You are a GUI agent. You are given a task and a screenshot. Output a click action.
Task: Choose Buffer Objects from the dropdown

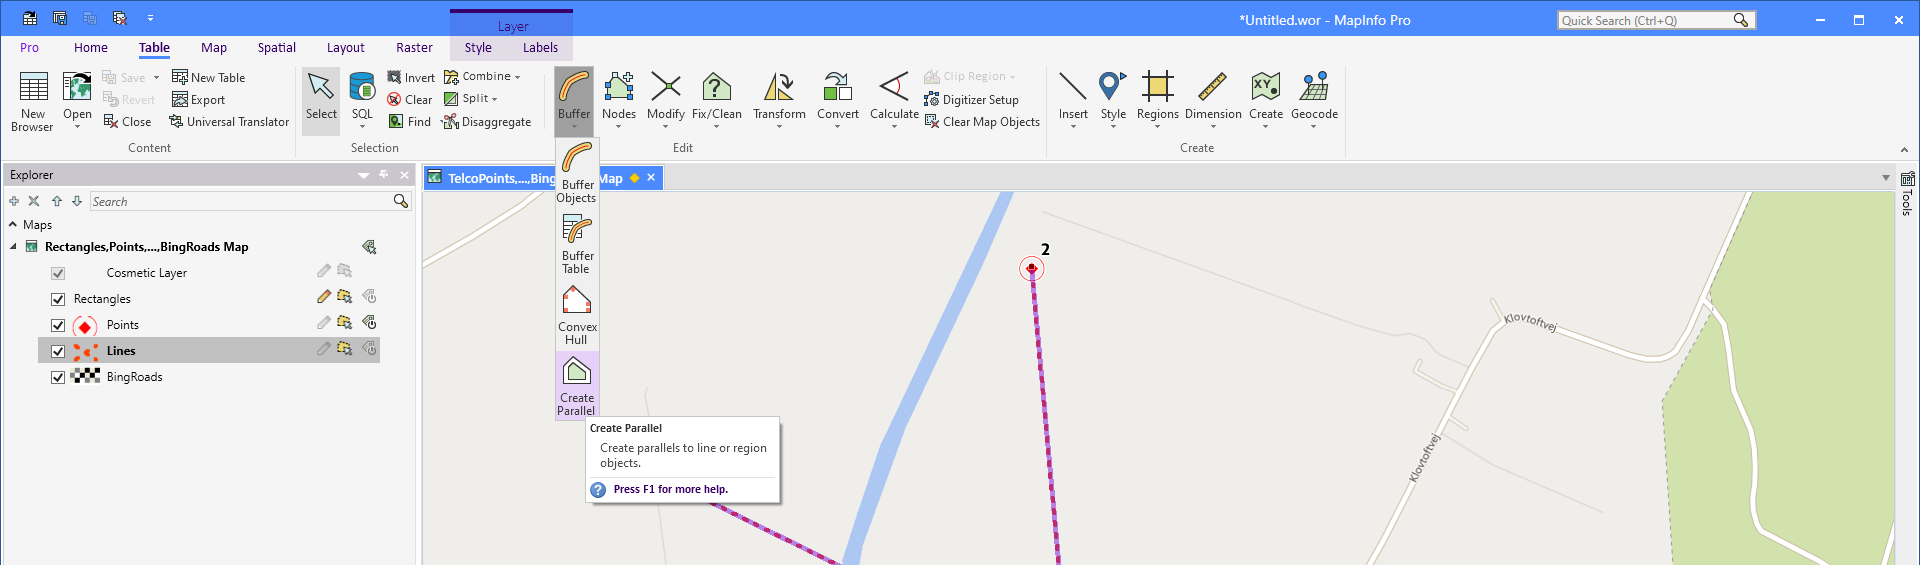coord(577,173)
